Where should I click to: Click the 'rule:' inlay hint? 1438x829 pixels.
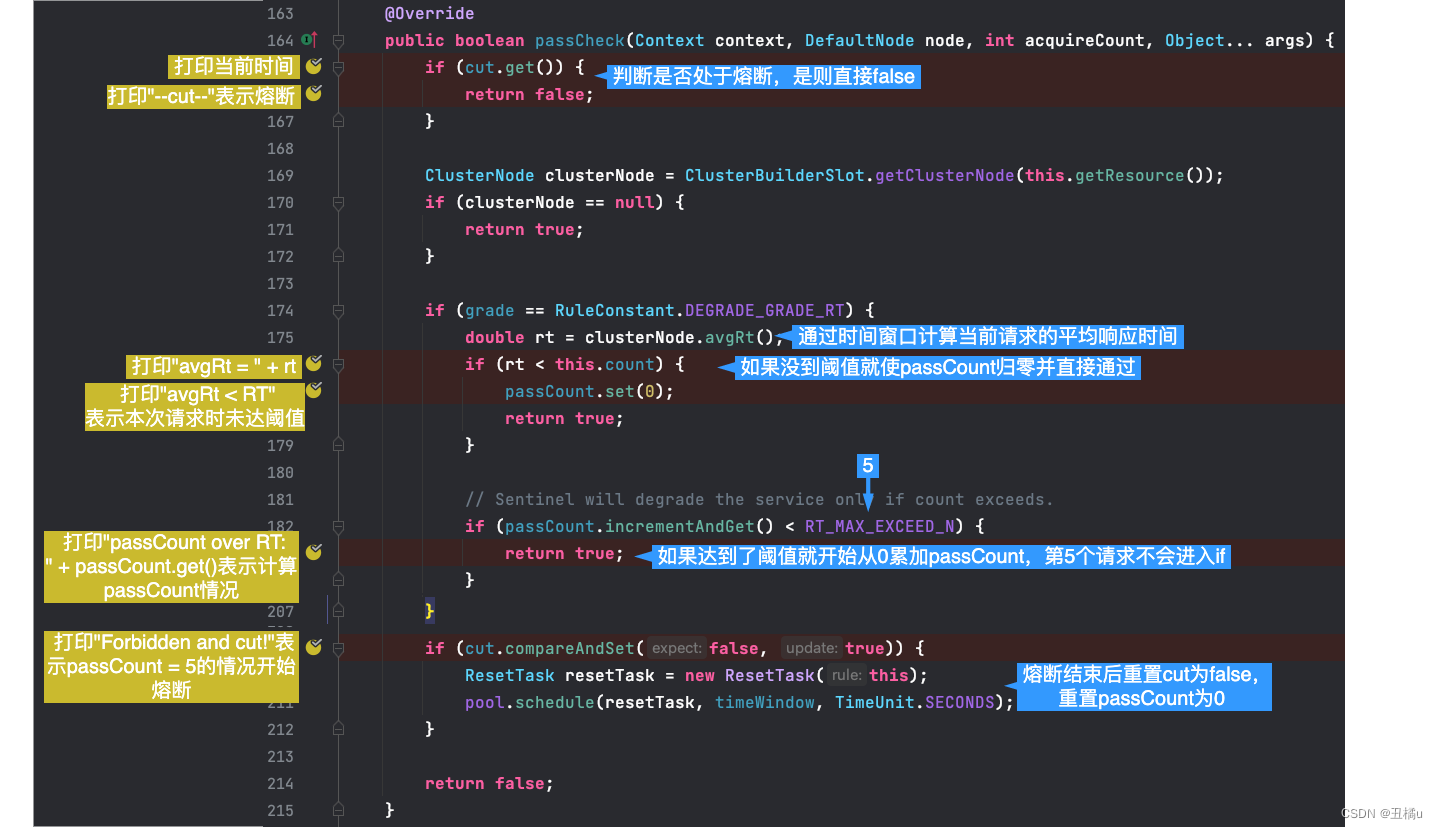click(846, 675)
